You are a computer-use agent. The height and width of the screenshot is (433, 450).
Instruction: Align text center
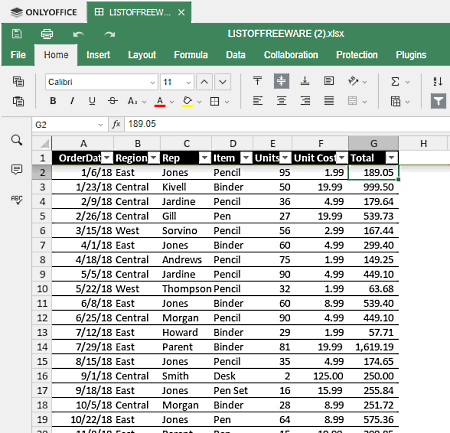[281, 101]
